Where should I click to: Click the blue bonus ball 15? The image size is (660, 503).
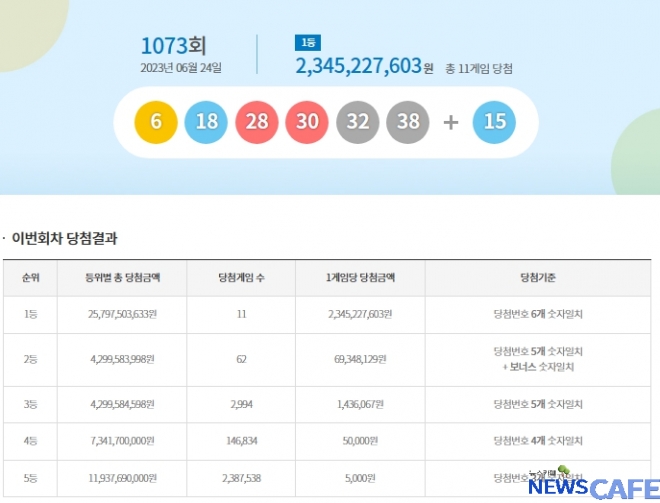[494, 122]
